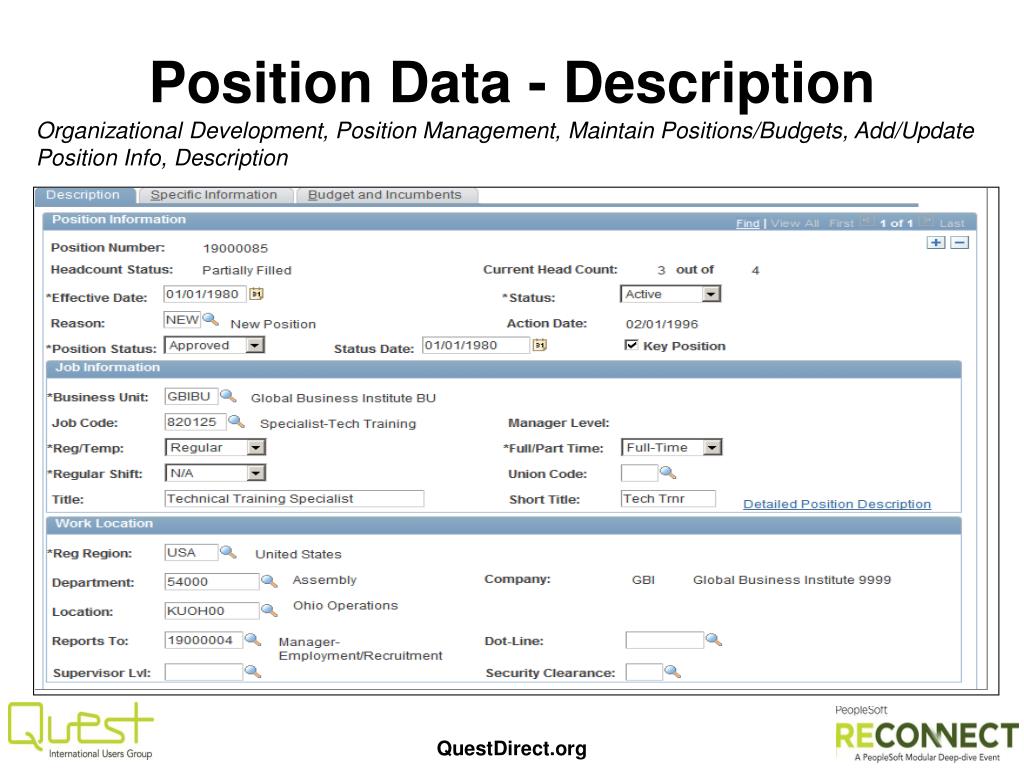Click the Find link

tap(748, 223)
